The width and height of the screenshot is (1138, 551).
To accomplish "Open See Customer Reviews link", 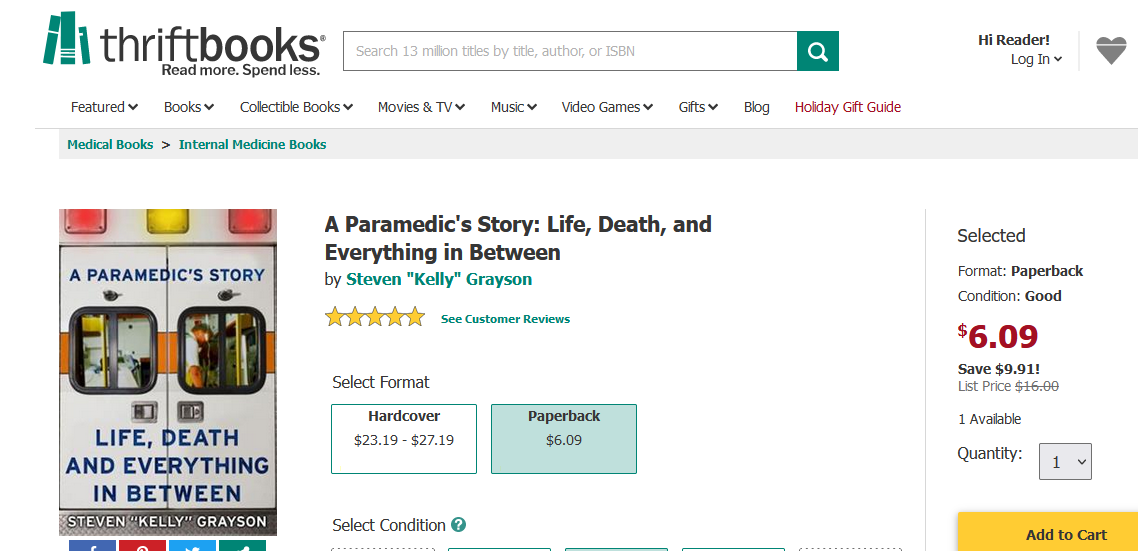I will 505,319.
